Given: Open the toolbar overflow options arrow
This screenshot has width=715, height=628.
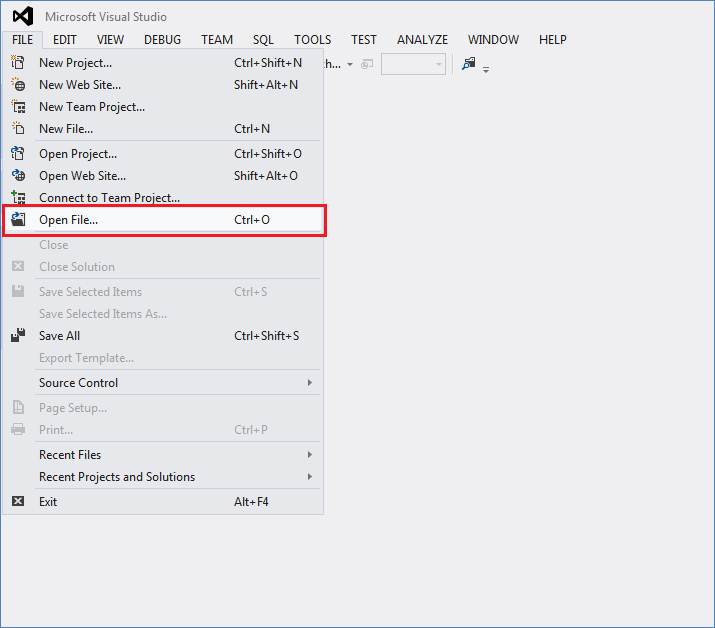Looking at the screenshot, I should (486, 70).
